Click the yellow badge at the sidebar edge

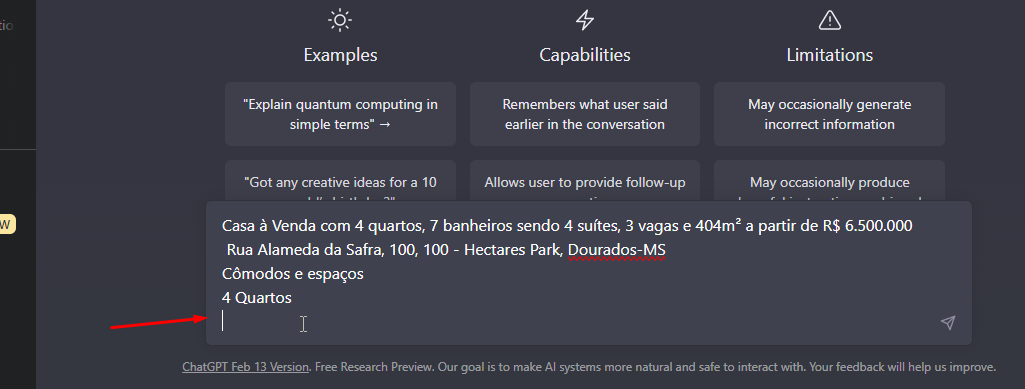pos(7,225)
